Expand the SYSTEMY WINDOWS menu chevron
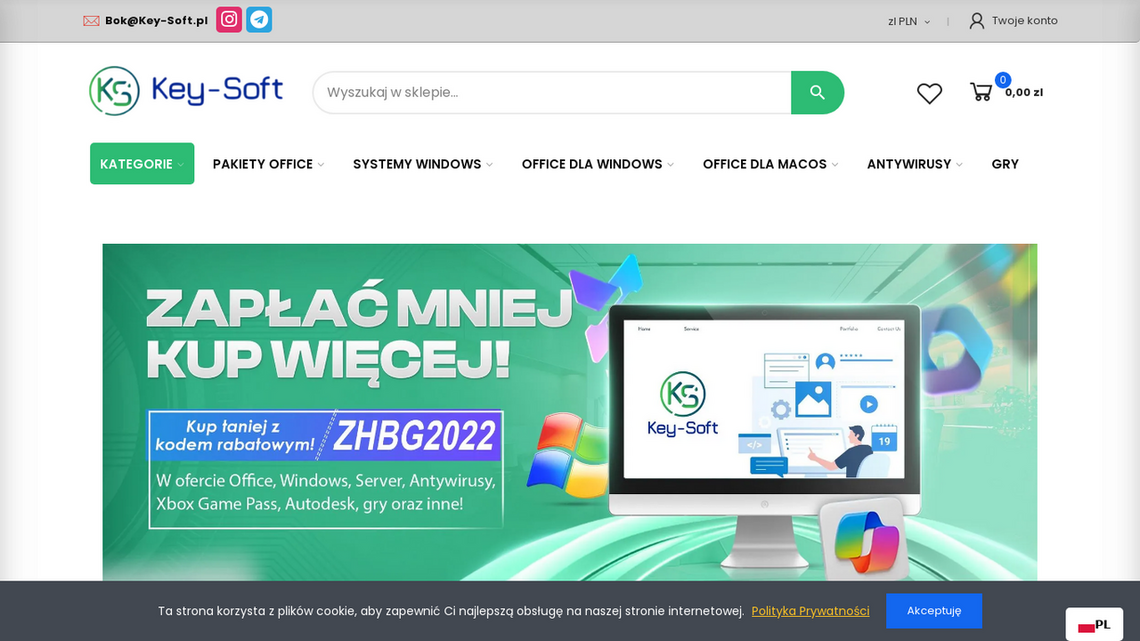1140x641 pixels. point(489,164)
